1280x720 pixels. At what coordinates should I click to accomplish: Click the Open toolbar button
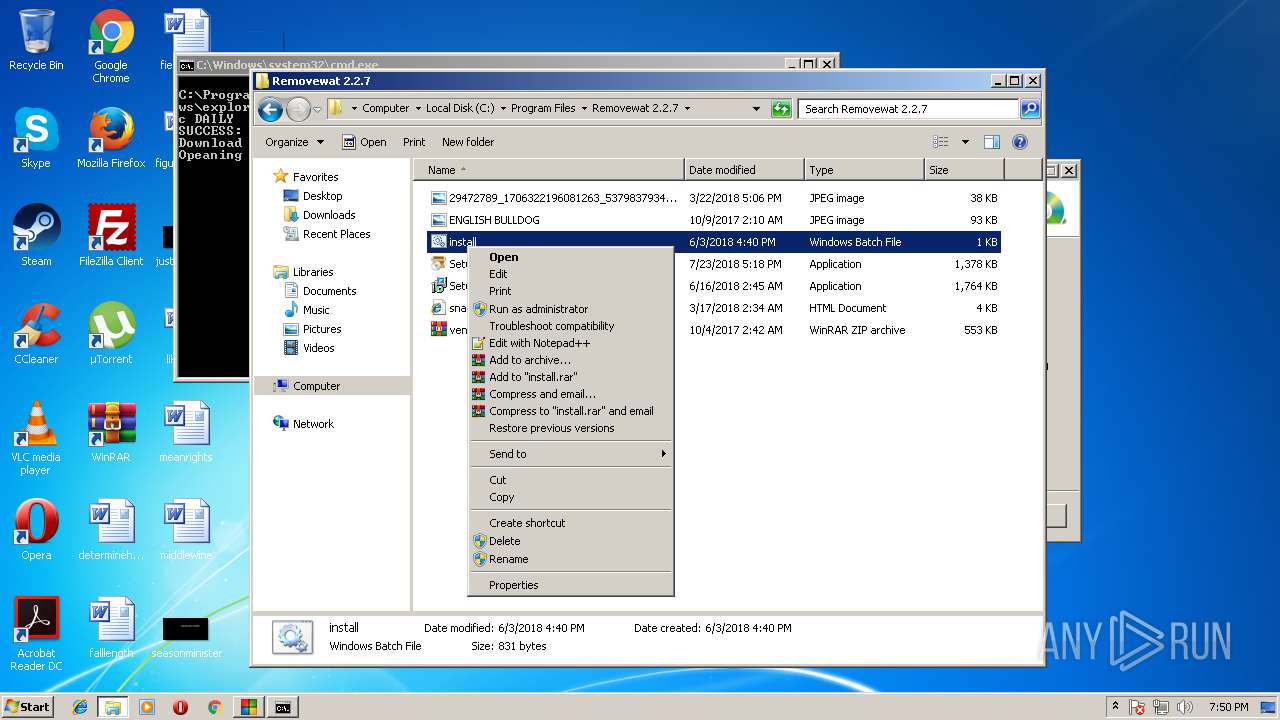coord(364,142)
